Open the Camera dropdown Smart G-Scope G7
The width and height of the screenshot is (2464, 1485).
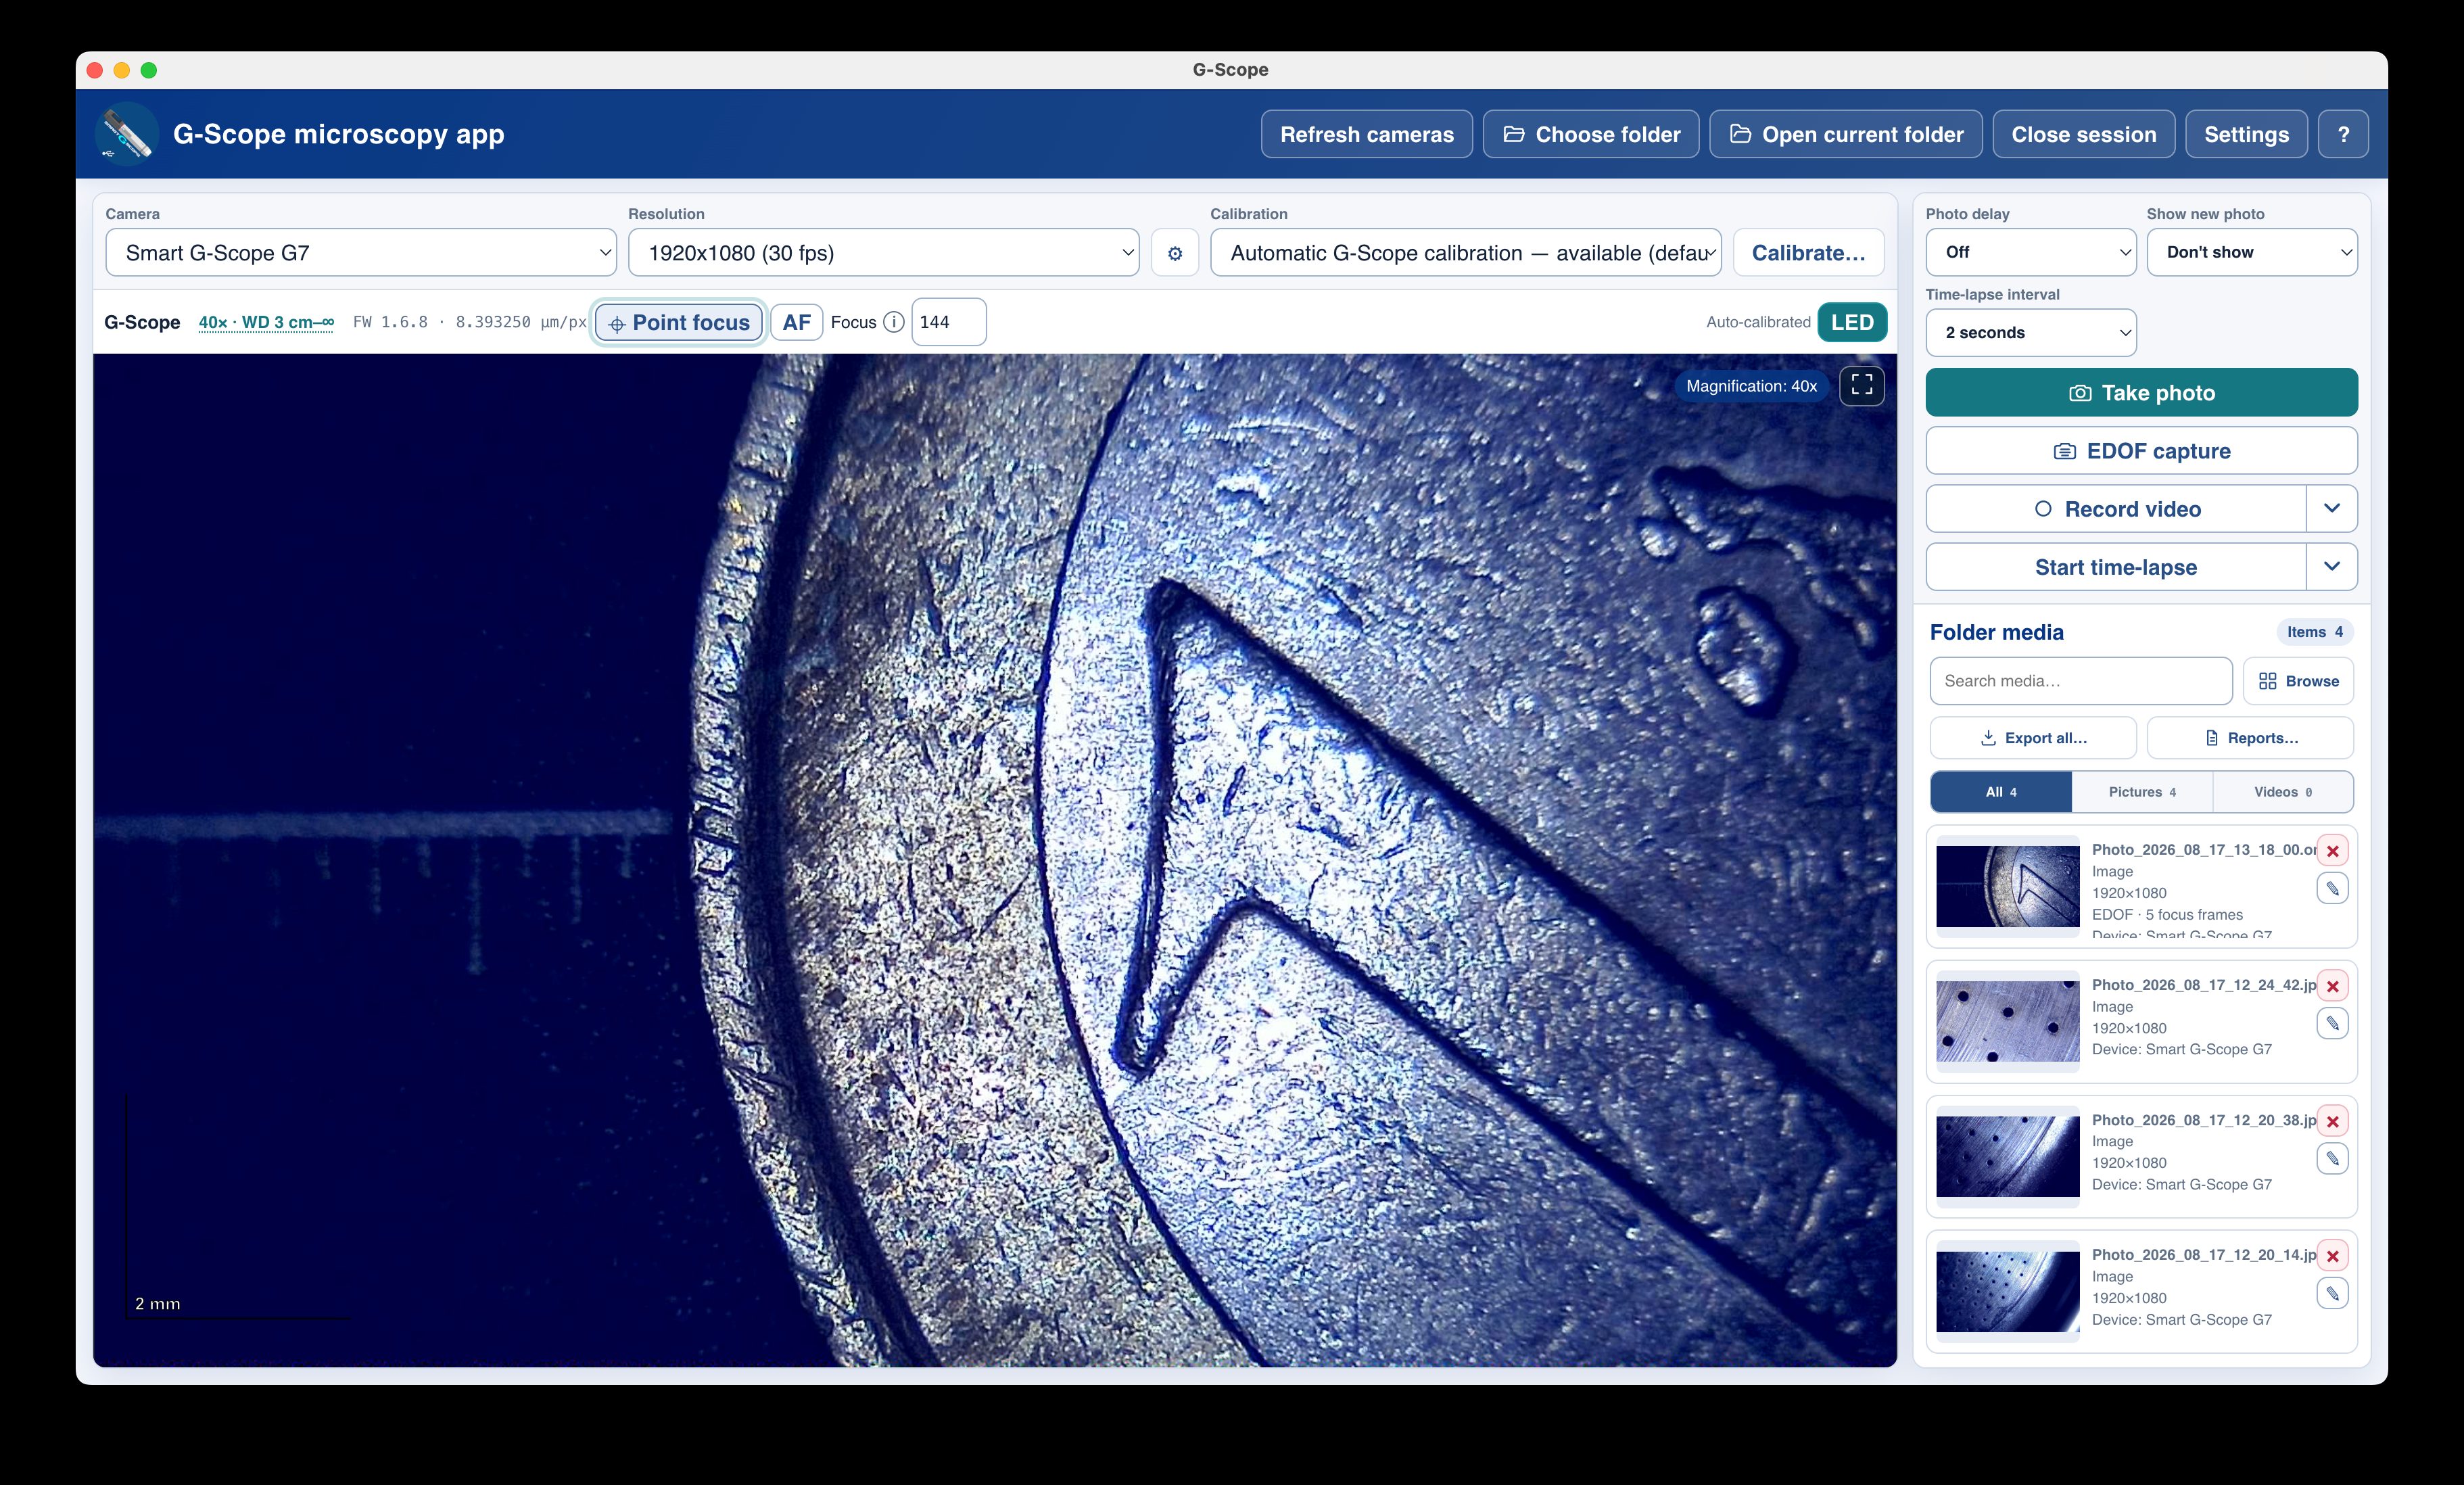click(x=361, y=253)
